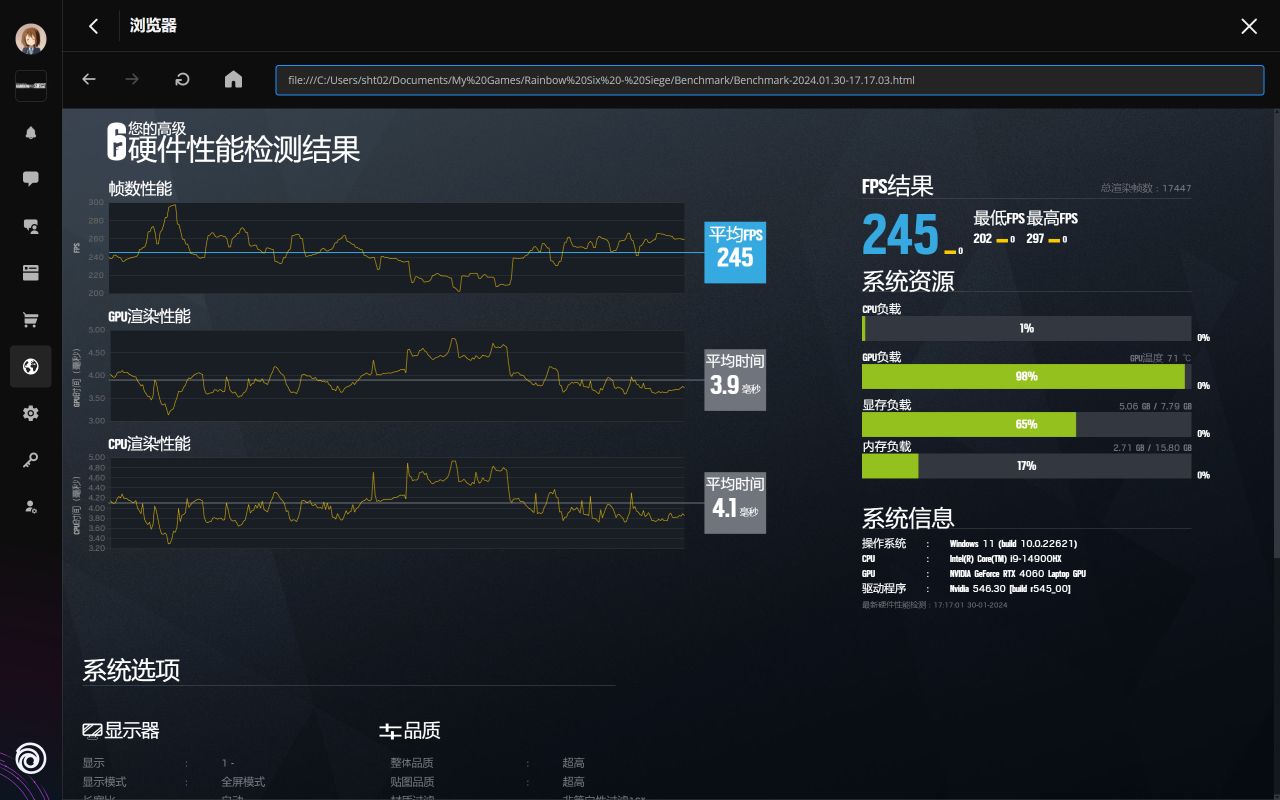This screenshot has height=800, width=1280.
Task: Go to the browser home page
Action: (233, 80)
